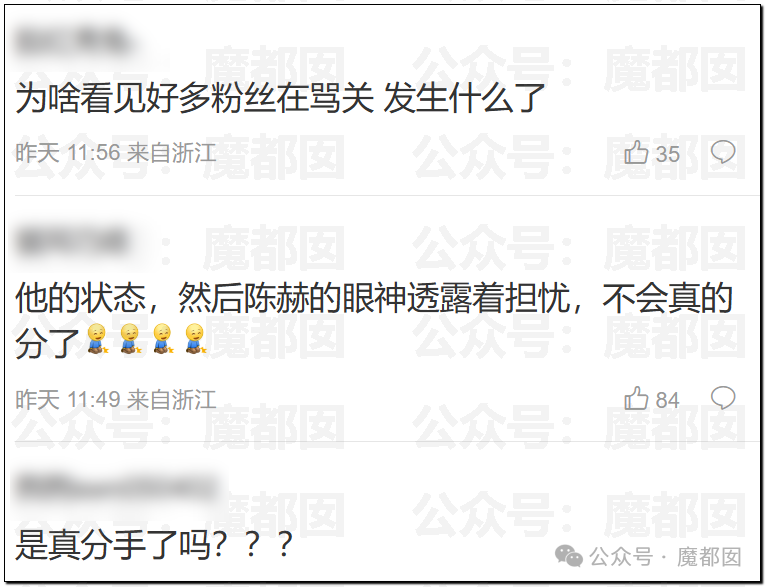The image size is (766, 587).
Task: Click the 公众号 · 魔都囡 watermark text
Action: point(665,557)
